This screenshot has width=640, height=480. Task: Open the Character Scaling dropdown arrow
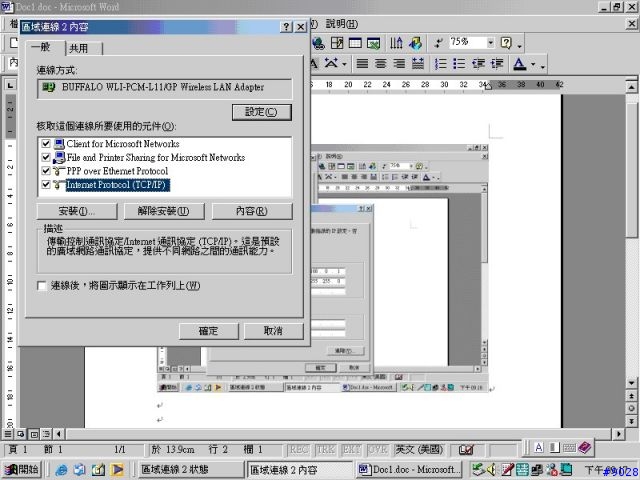tap(344, 64)
